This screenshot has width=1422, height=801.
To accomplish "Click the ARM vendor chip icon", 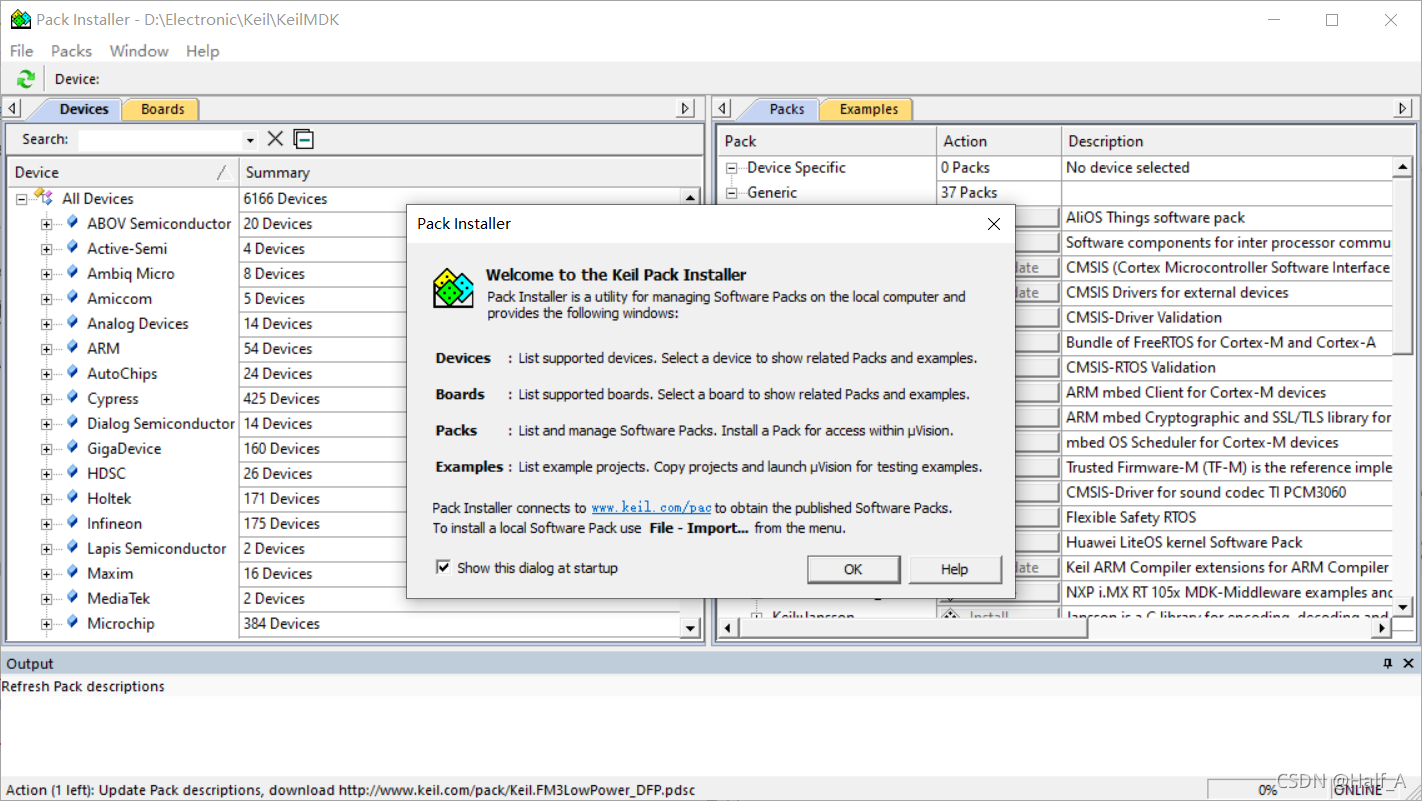I will (x=72, y=348).
